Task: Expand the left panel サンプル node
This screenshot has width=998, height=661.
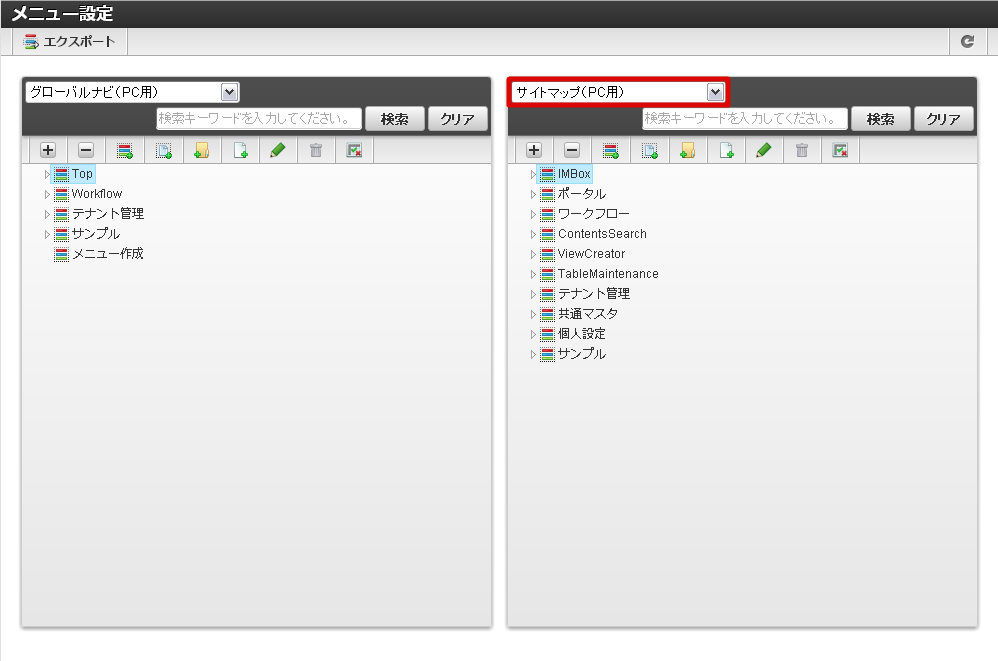Action: click(46, 234)
